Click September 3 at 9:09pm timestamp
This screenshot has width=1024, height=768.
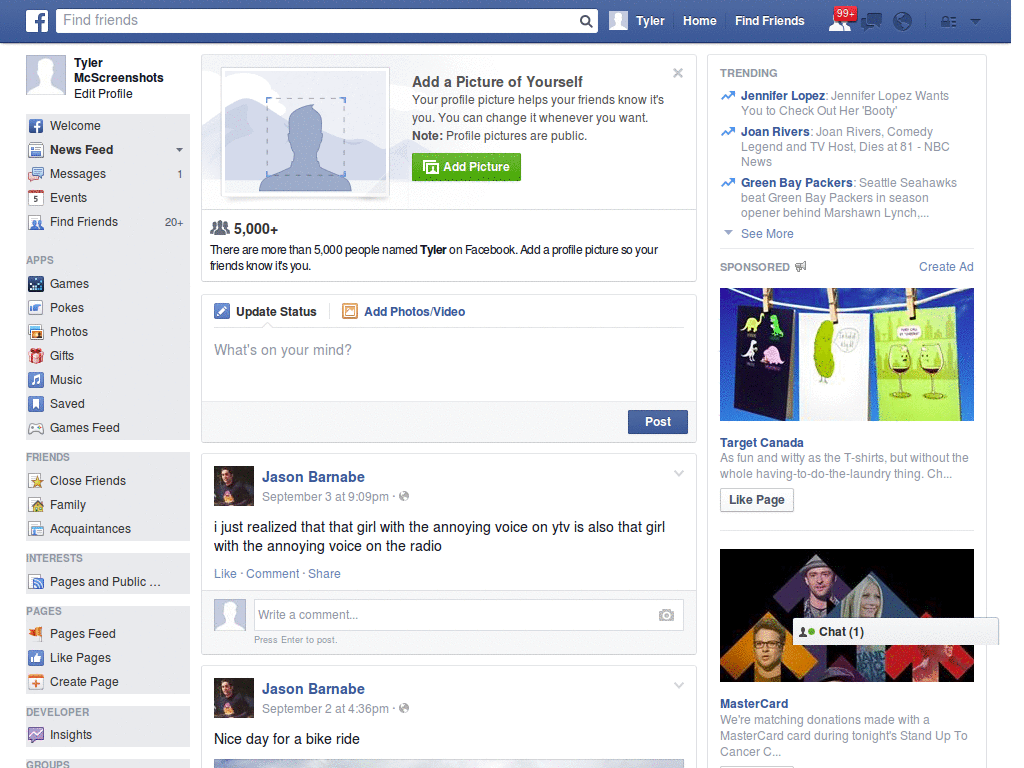coord(325,497)
